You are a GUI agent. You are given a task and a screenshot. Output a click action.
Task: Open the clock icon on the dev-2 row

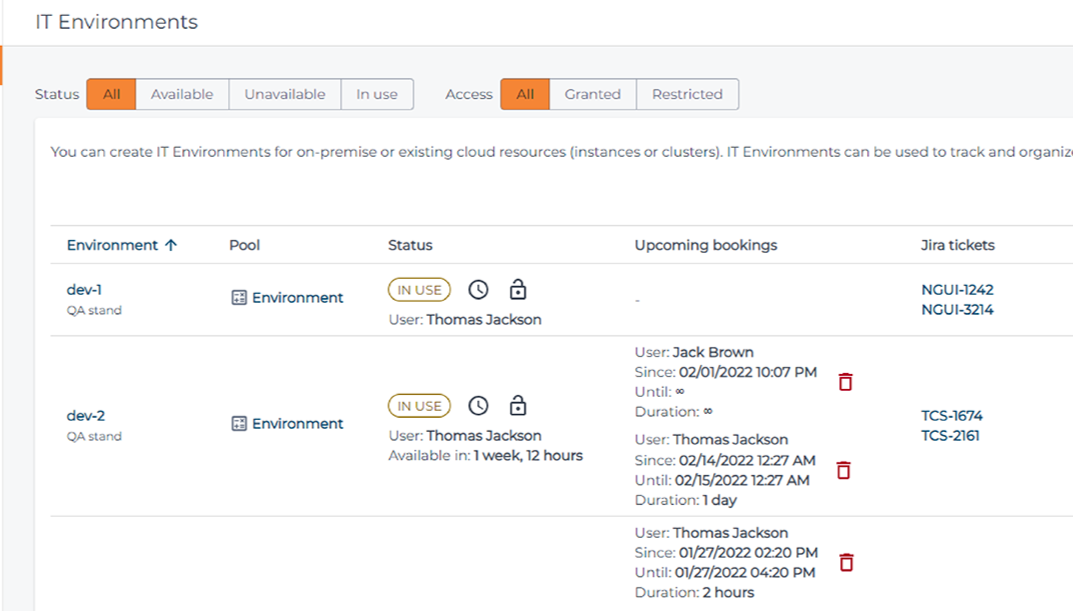coord(478,405)
